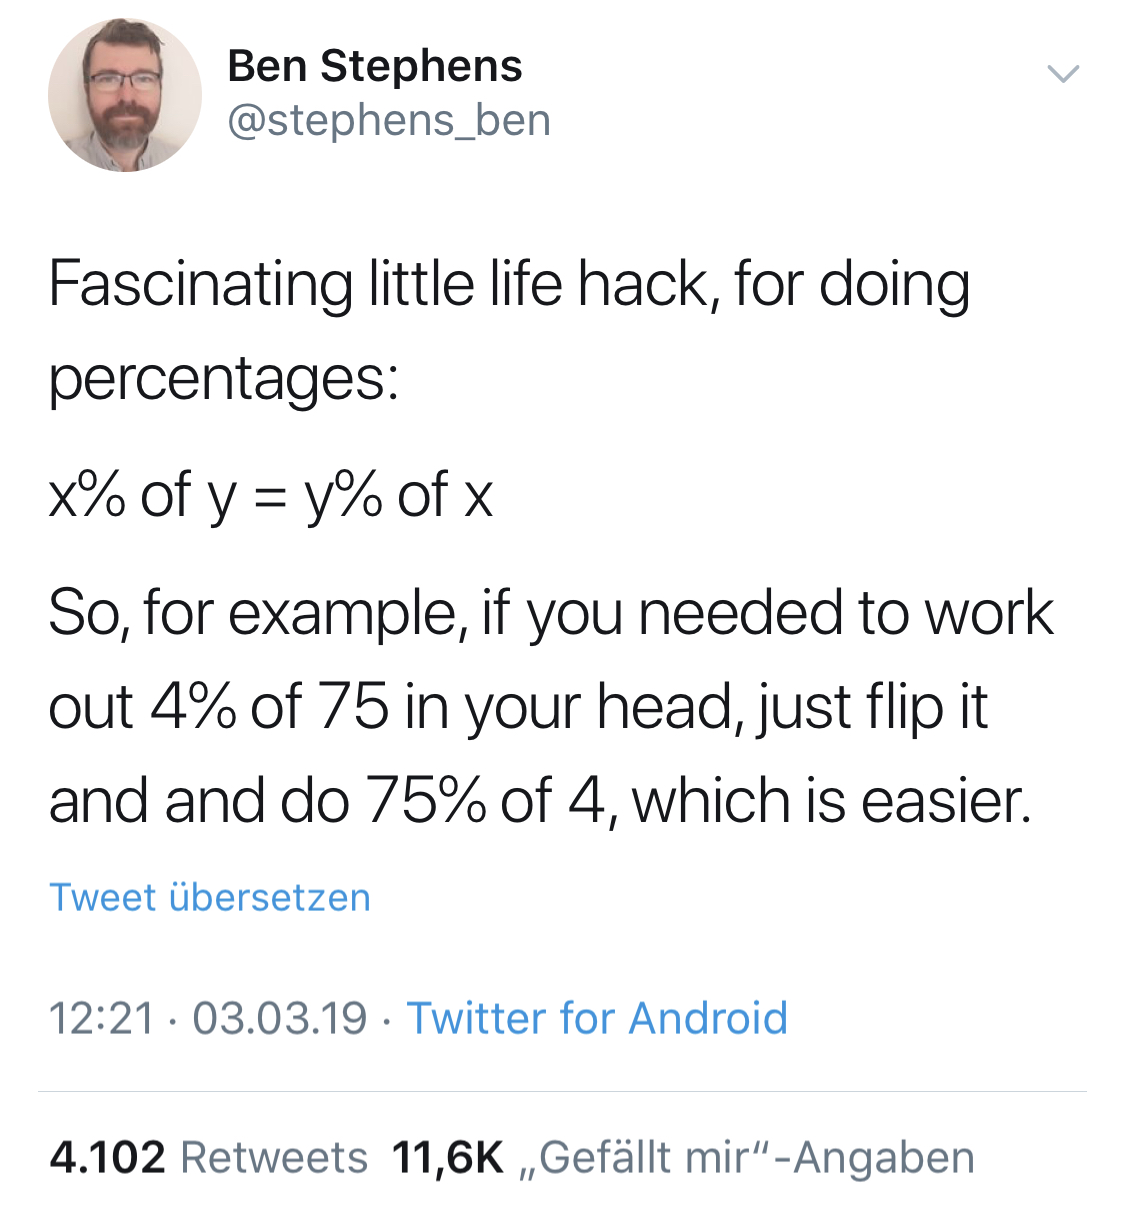Click the "4% of 75" text
1125x1215 pixels.
pos(269,706)
